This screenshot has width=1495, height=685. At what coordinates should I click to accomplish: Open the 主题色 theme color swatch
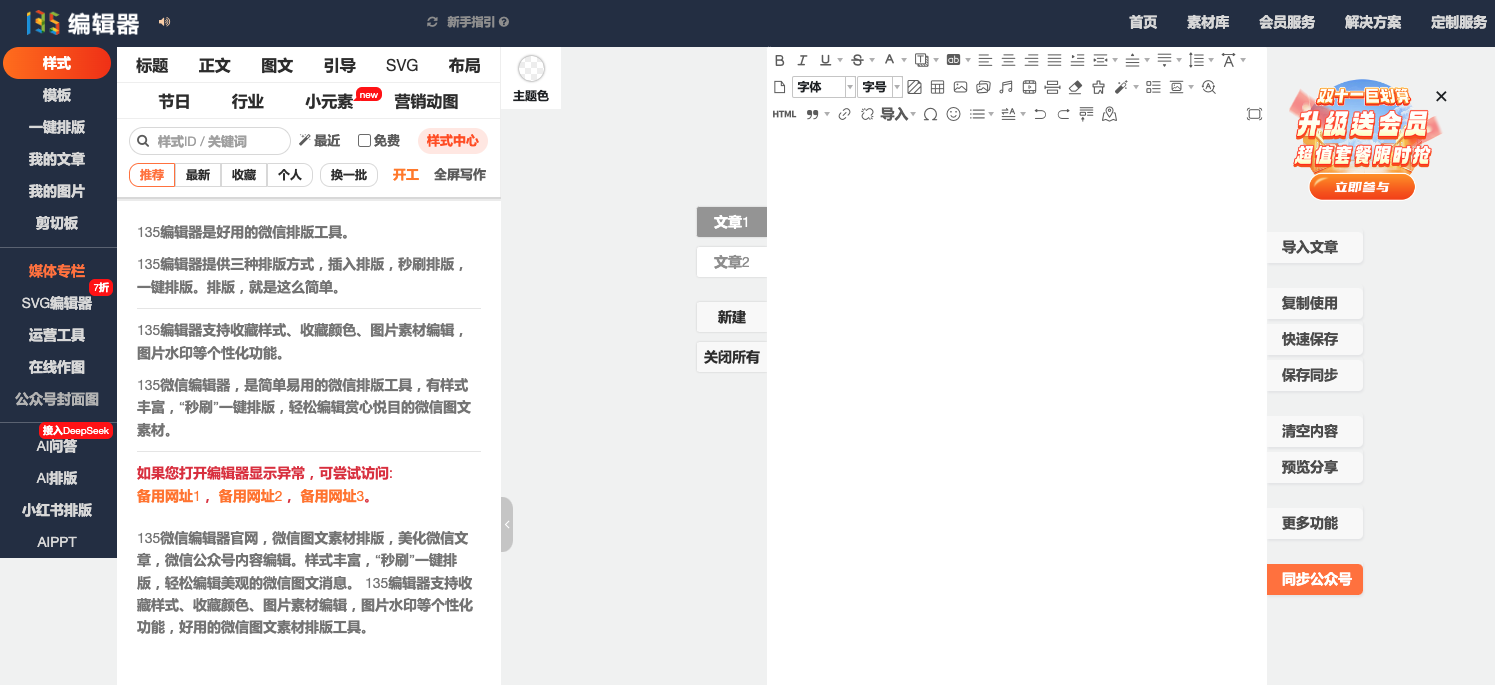[x=531, y=69]
